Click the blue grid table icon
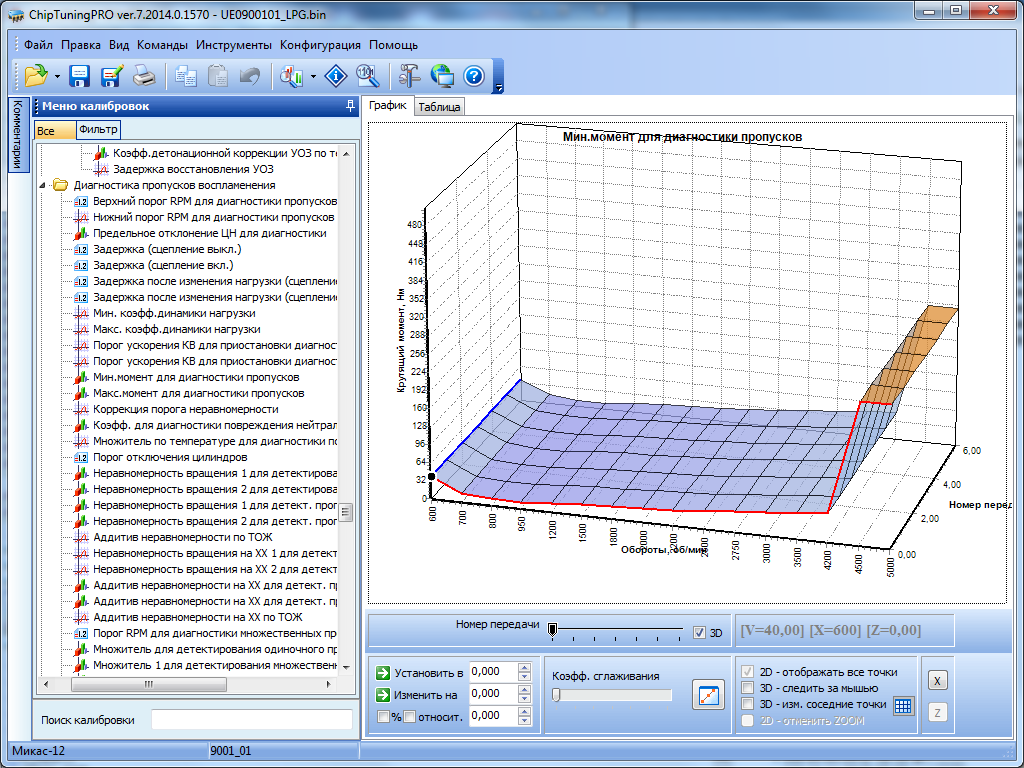The image size is (1024, 768). coord(903,705)
